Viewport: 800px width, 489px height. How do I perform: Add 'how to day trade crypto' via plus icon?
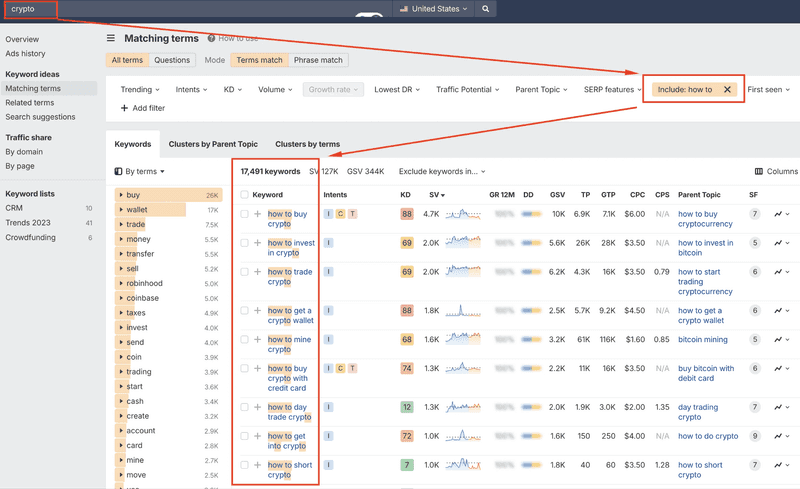click(258, 407)
